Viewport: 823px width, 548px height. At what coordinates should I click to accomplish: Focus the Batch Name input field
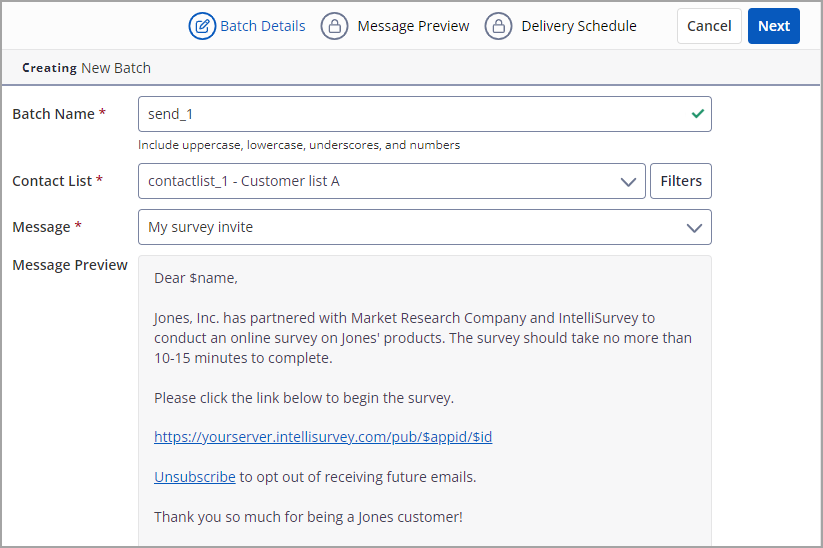[425, 114]
